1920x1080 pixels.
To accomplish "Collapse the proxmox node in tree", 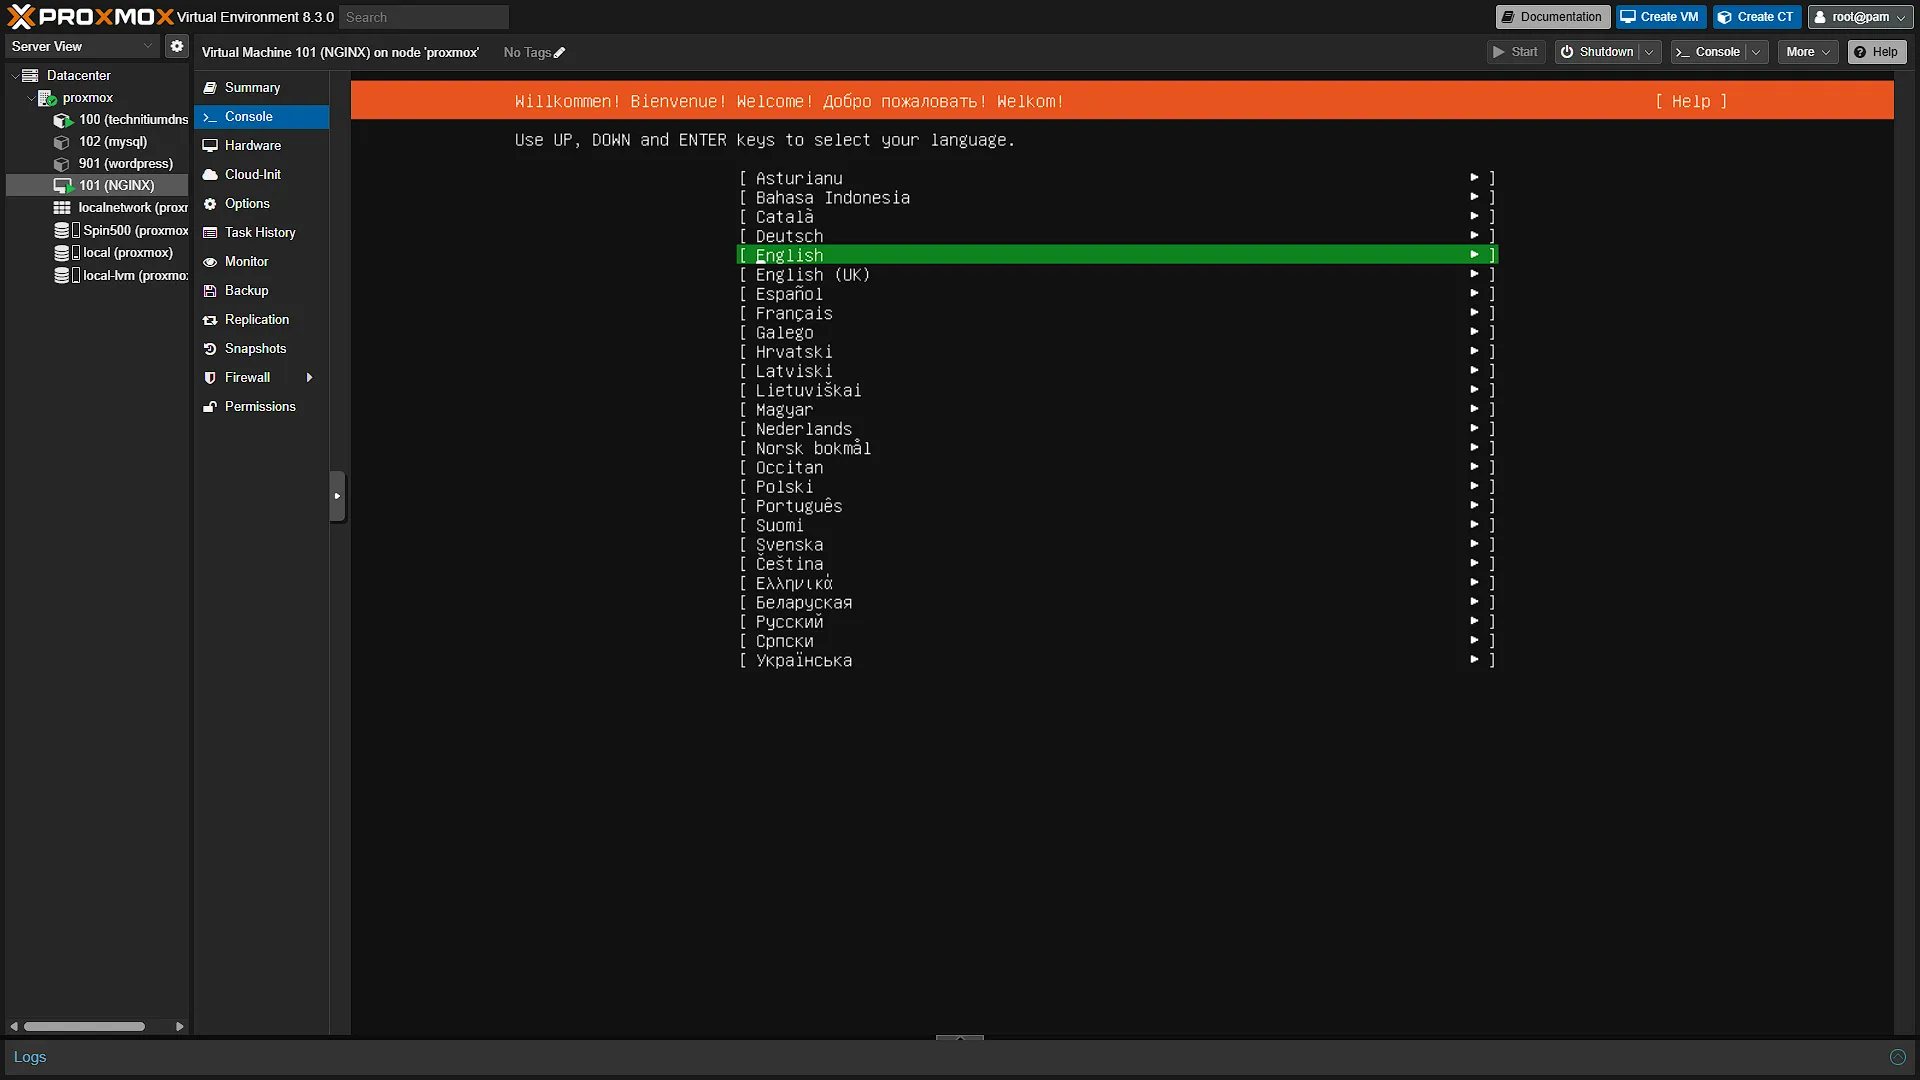I will 30,98.
